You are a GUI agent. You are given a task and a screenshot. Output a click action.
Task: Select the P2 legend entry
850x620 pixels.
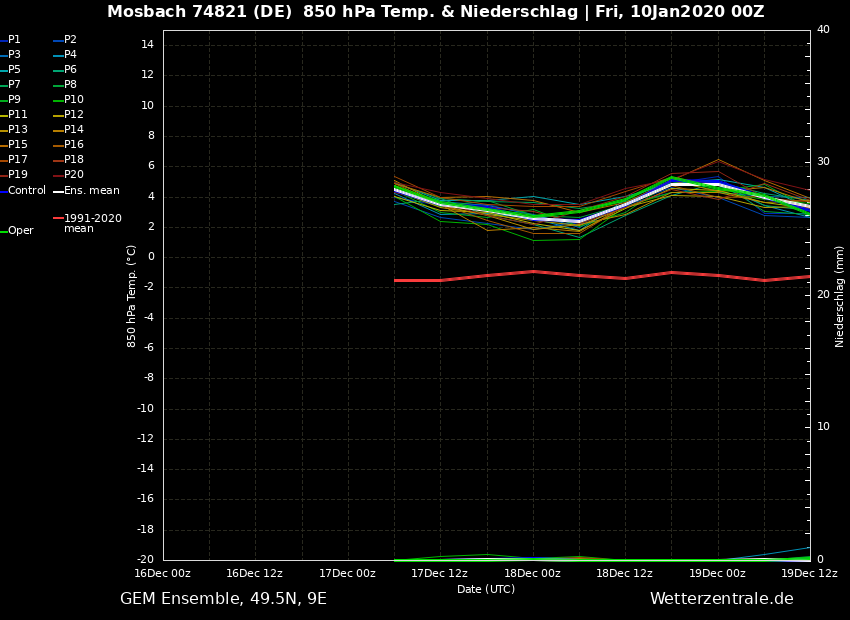[70, 40]
